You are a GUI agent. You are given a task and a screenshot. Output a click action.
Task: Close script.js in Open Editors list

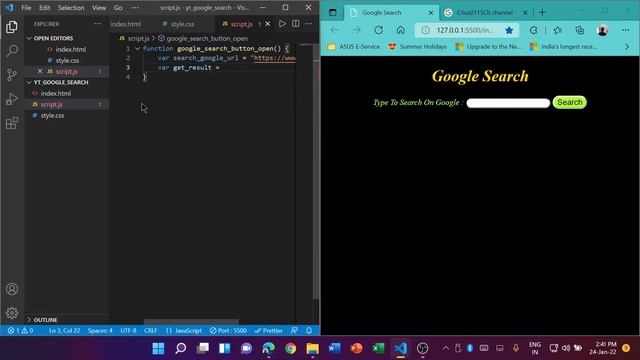coord(40,71)
